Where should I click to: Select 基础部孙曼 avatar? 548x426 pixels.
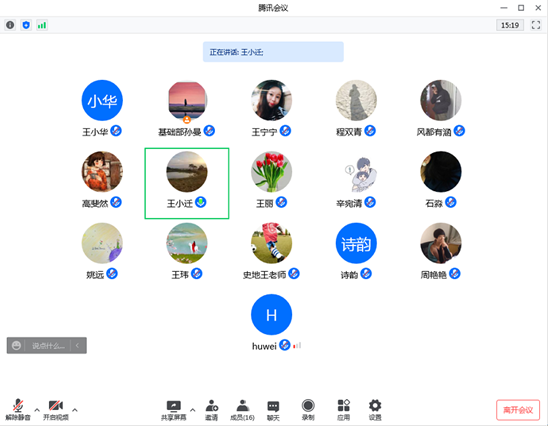pyautogui.click(x=187, y=100)
